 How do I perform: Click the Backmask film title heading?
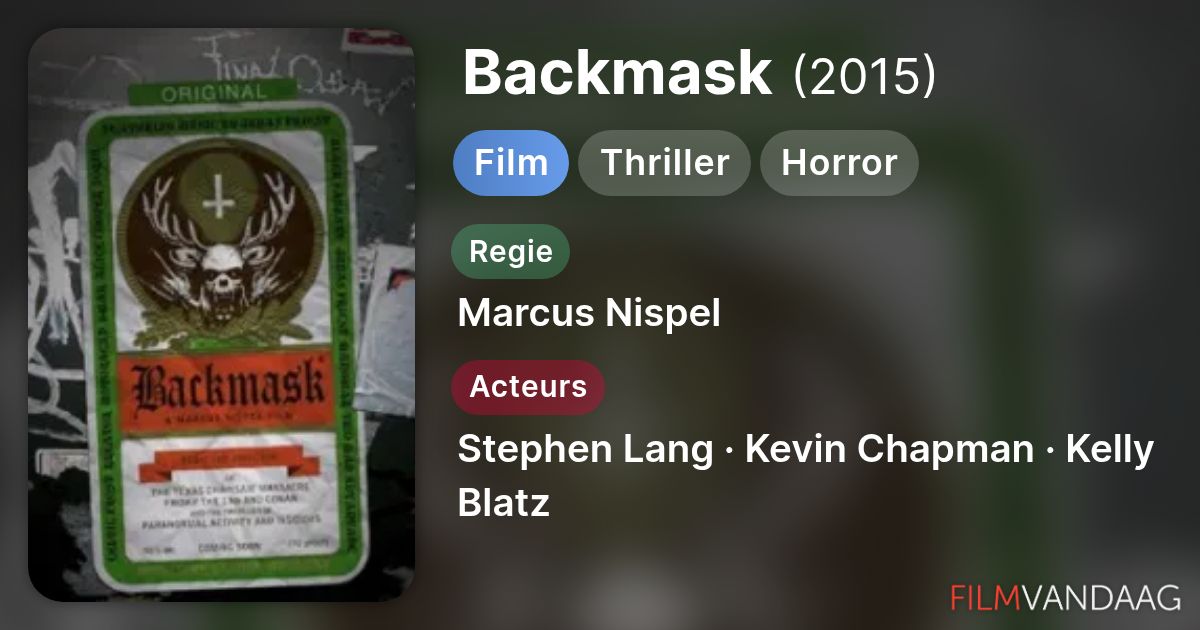[618, 72]
